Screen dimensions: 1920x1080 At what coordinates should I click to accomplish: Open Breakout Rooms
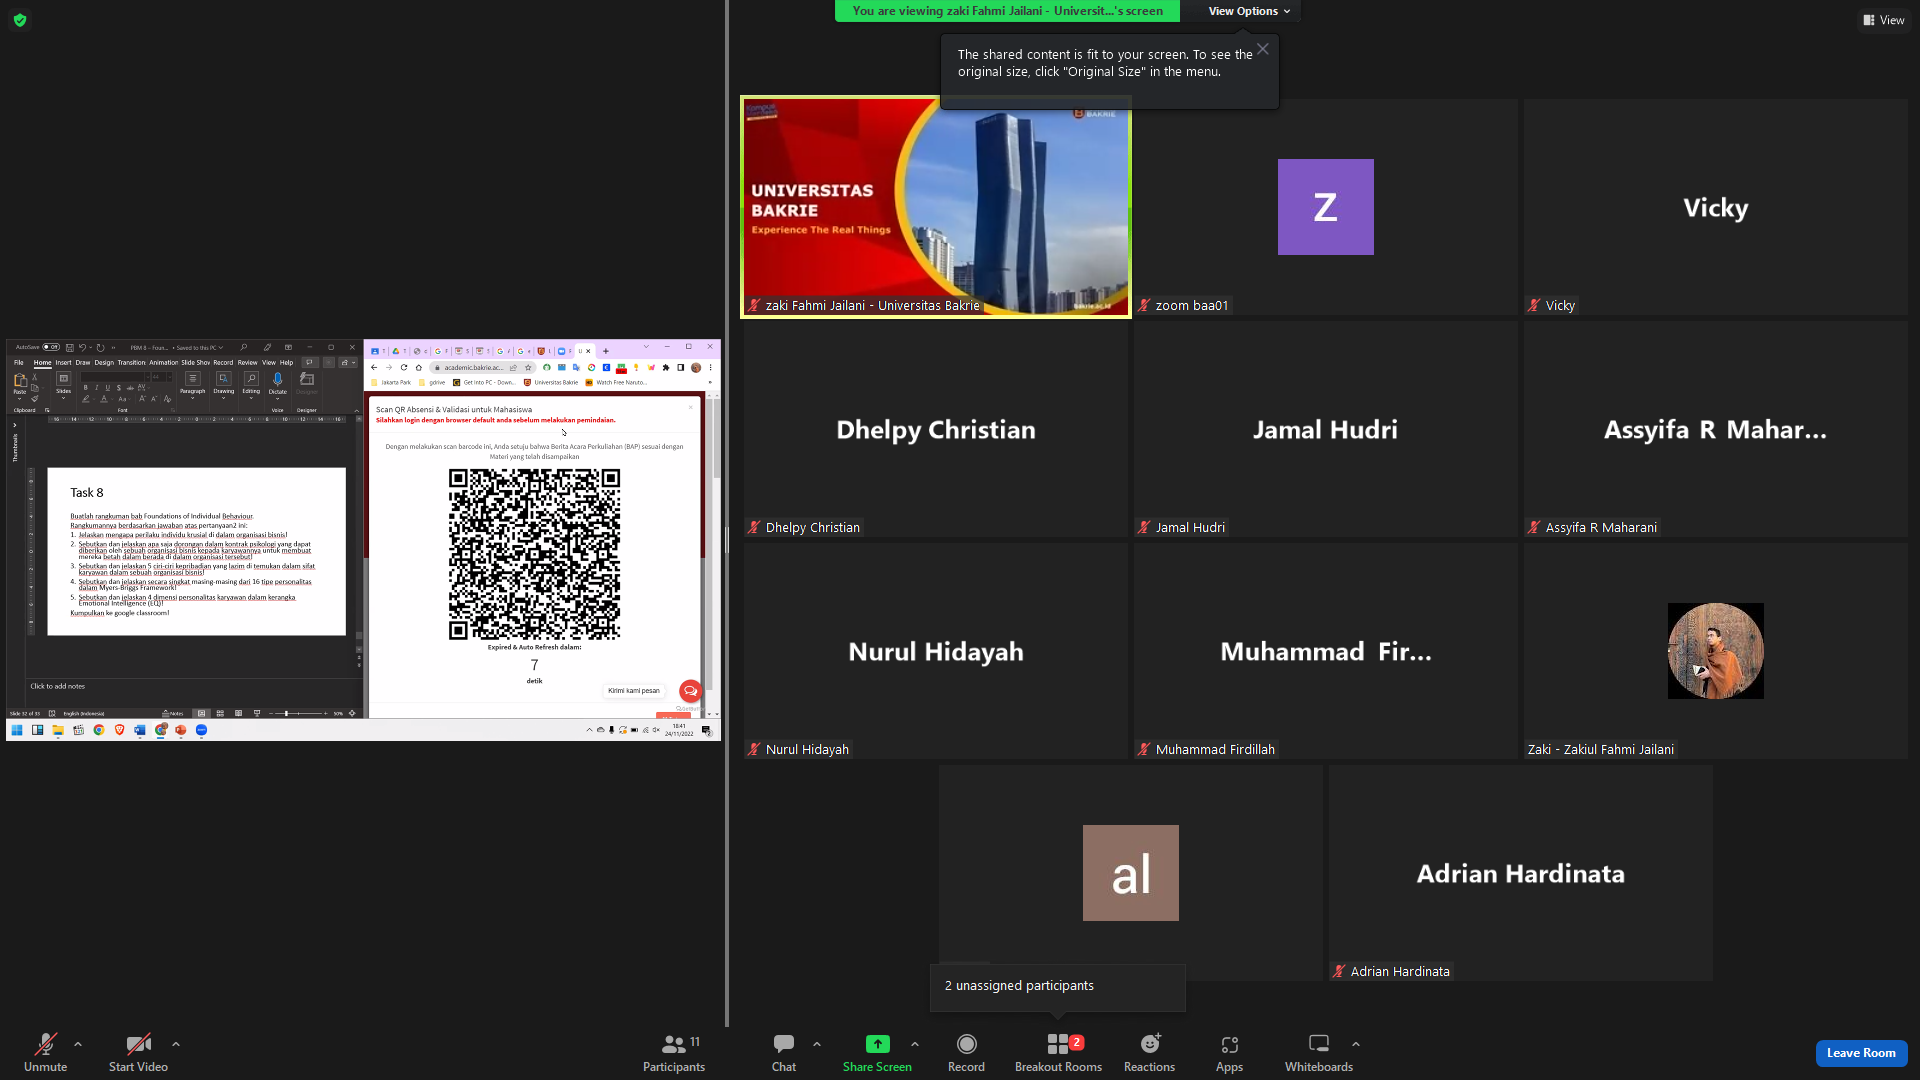[x=1058, y=1053]
